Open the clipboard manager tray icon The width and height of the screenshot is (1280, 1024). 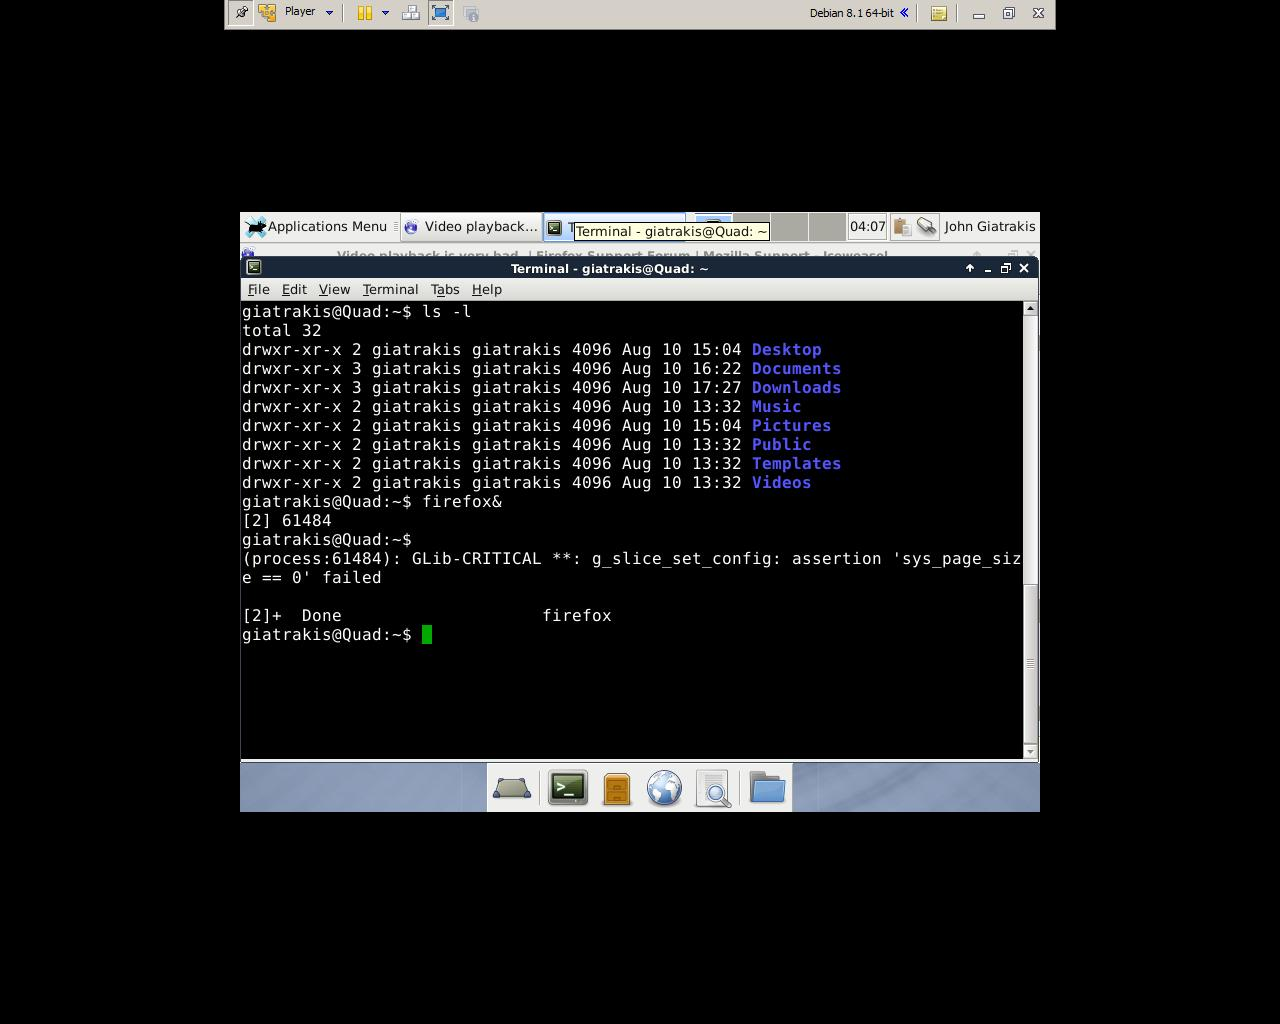pyautogui.click(x=902, y=227)
